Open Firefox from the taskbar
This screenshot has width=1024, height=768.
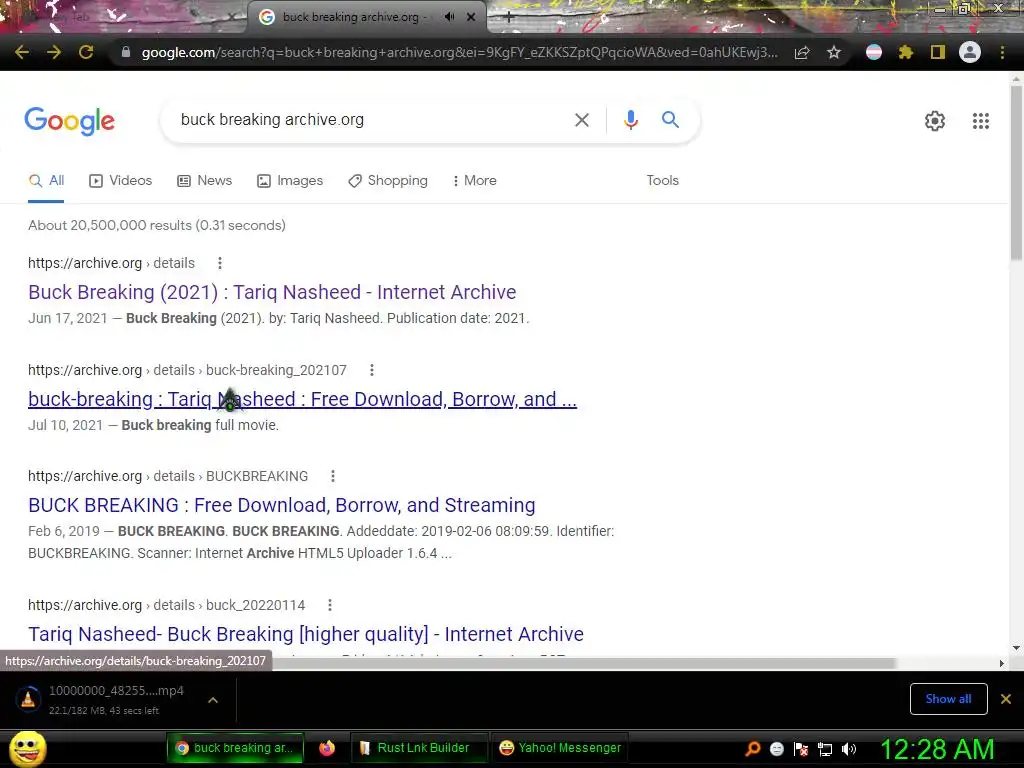coord(327,748)
